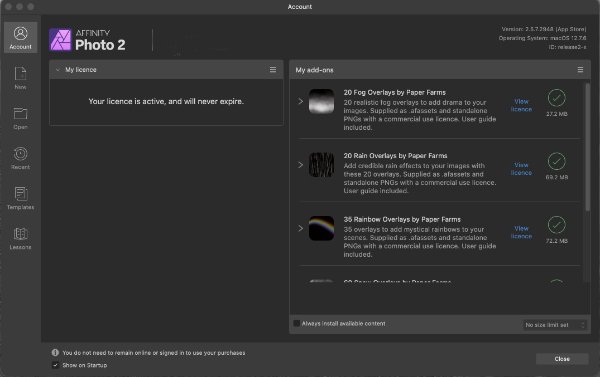
Task: Click the Operating System info text
Action: (542, 38)
